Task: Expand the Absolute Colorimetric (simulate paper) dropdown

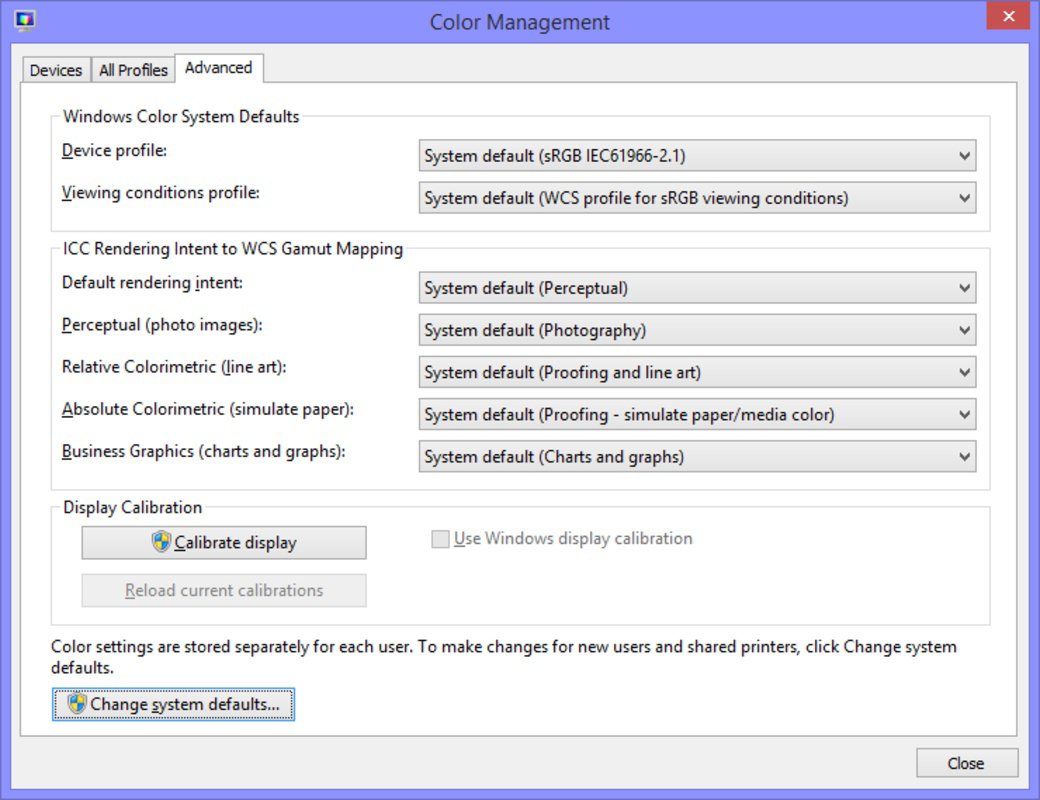Action: [695, 413]
